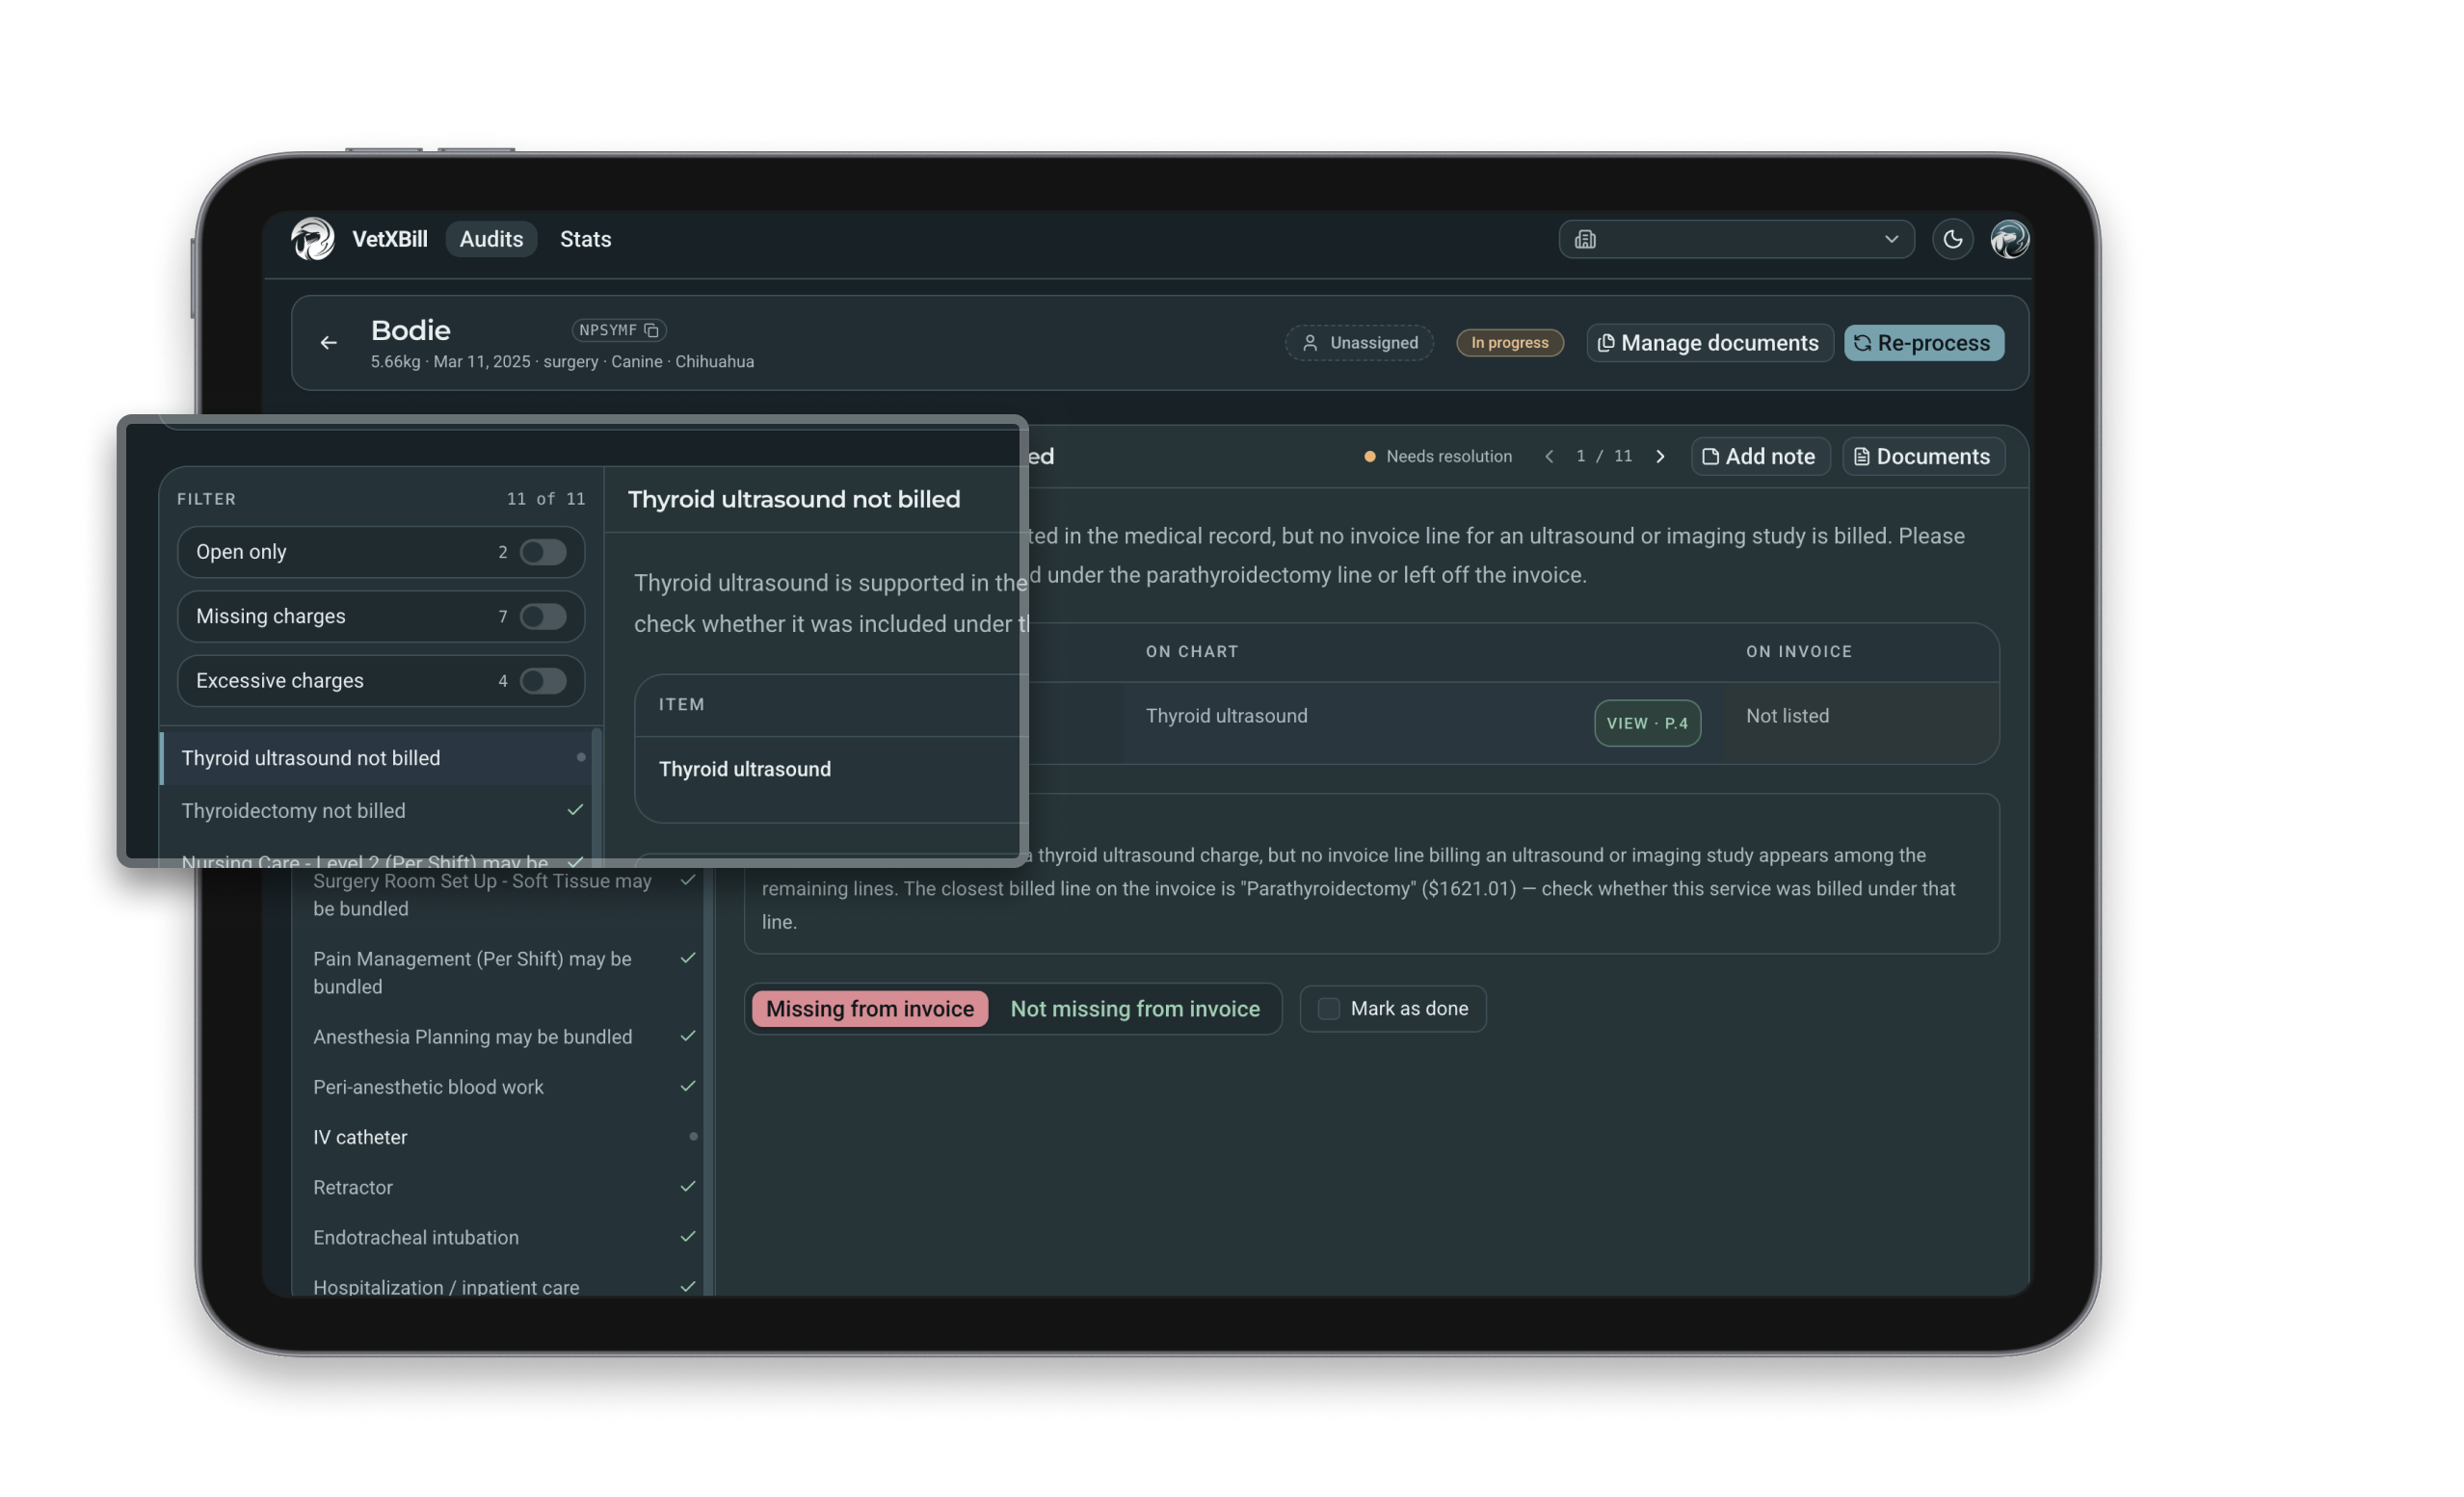Go back with the left arrow
The height and width of the screenshot is (1497, 2464).
(x=328, y=343)
